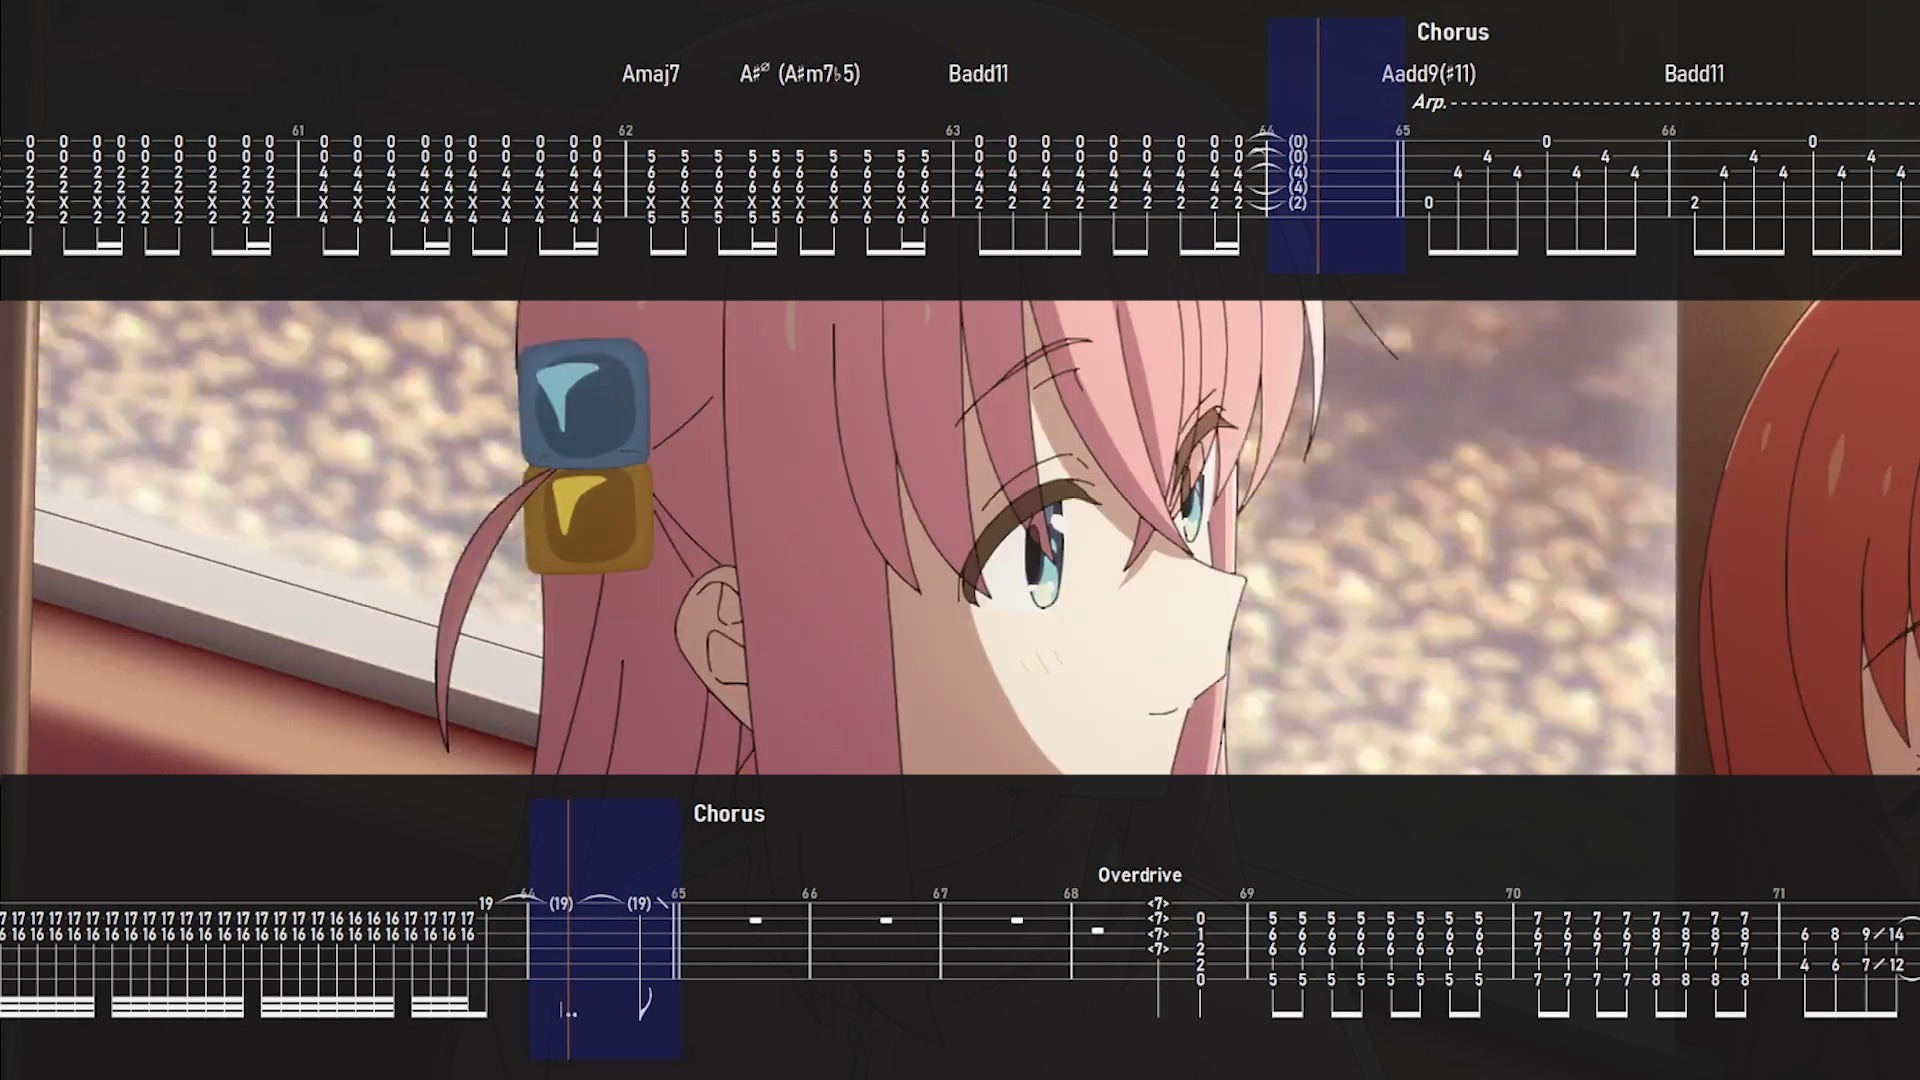Click the Overdrive effect label
The height and width of the screenshot is (1080, 1920).
(1139, 875)
